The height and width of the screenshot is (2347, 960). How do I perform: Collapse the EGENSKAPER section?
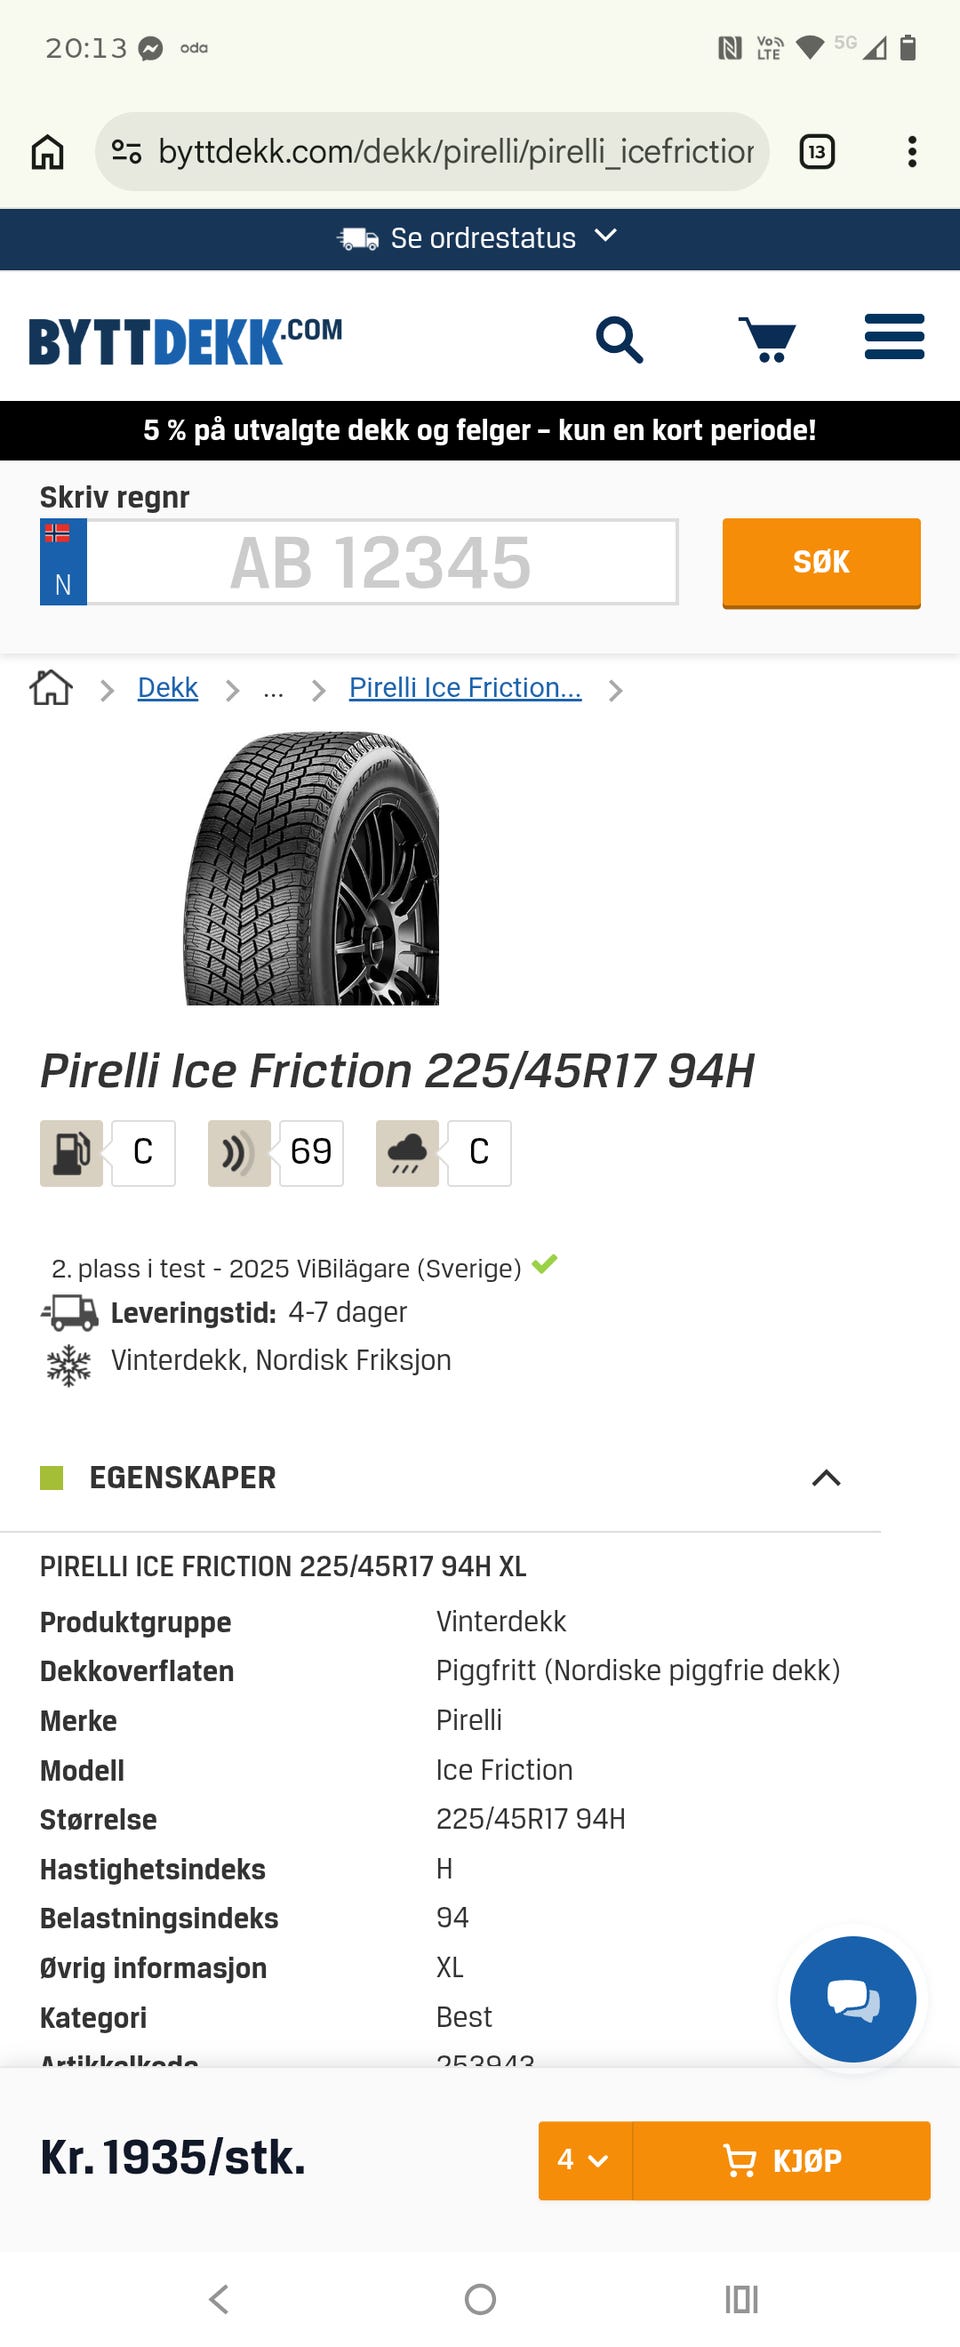(x=826, y=1478)
